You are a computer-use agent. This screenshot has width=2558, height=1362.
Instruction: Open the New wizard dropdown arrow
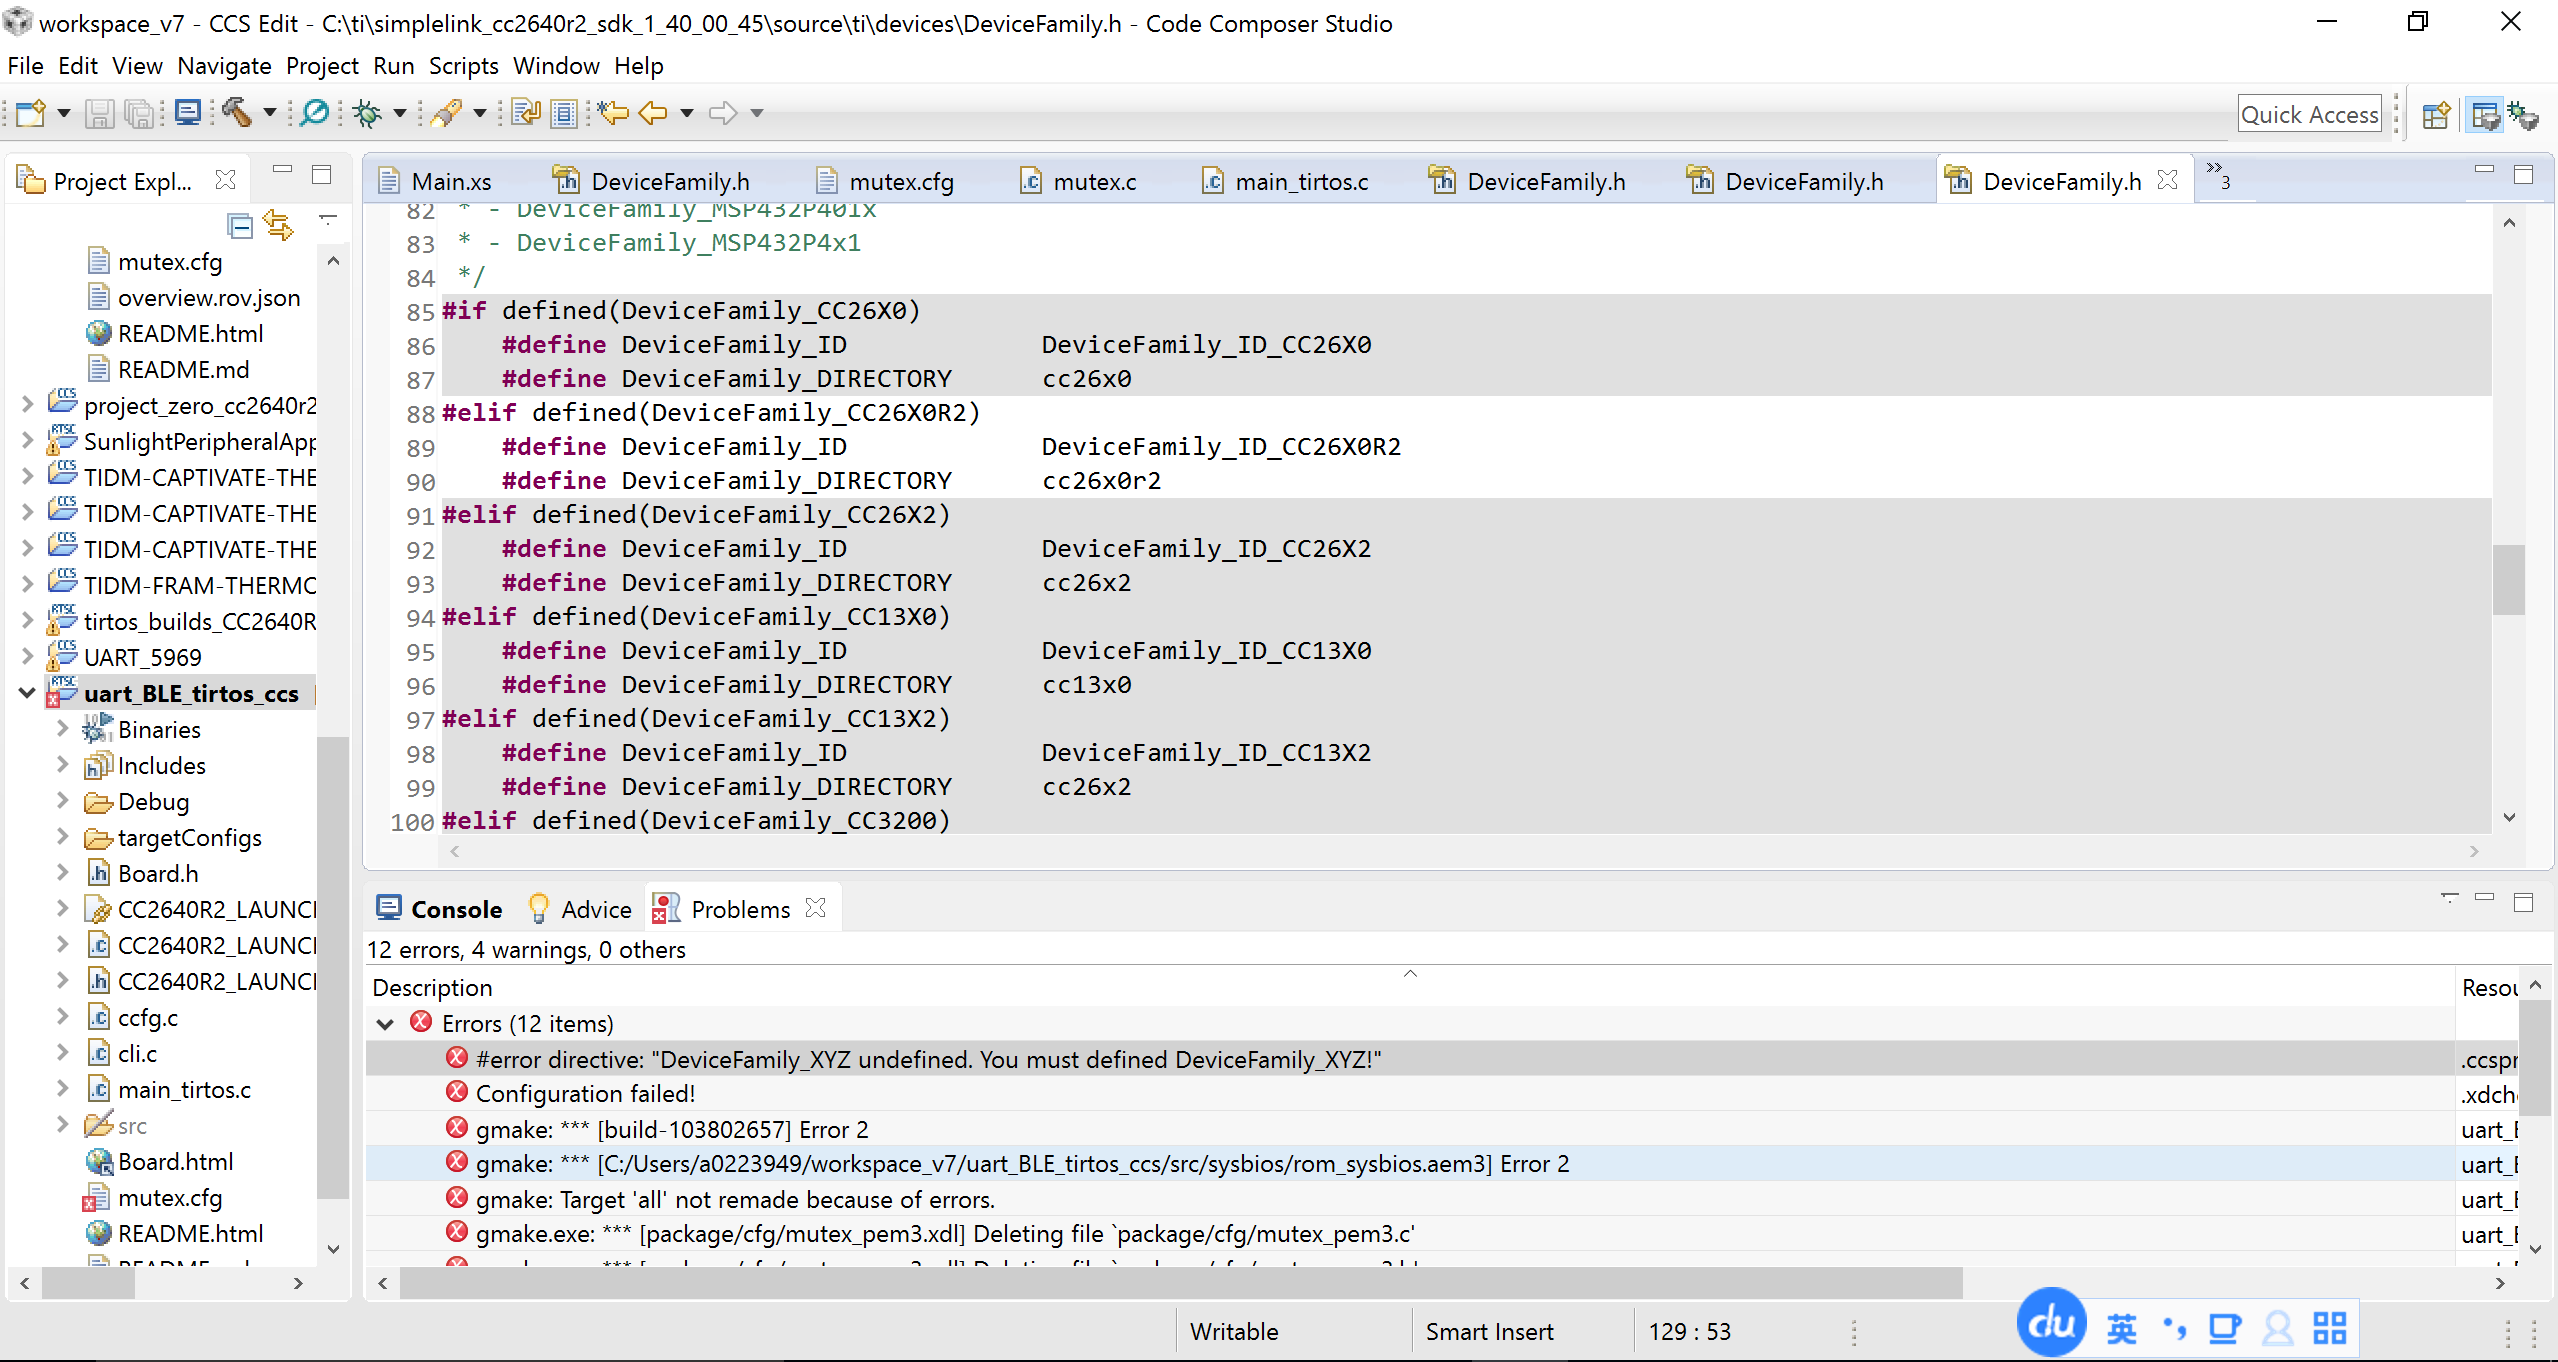pyautogui.click(x=64, y=113)
